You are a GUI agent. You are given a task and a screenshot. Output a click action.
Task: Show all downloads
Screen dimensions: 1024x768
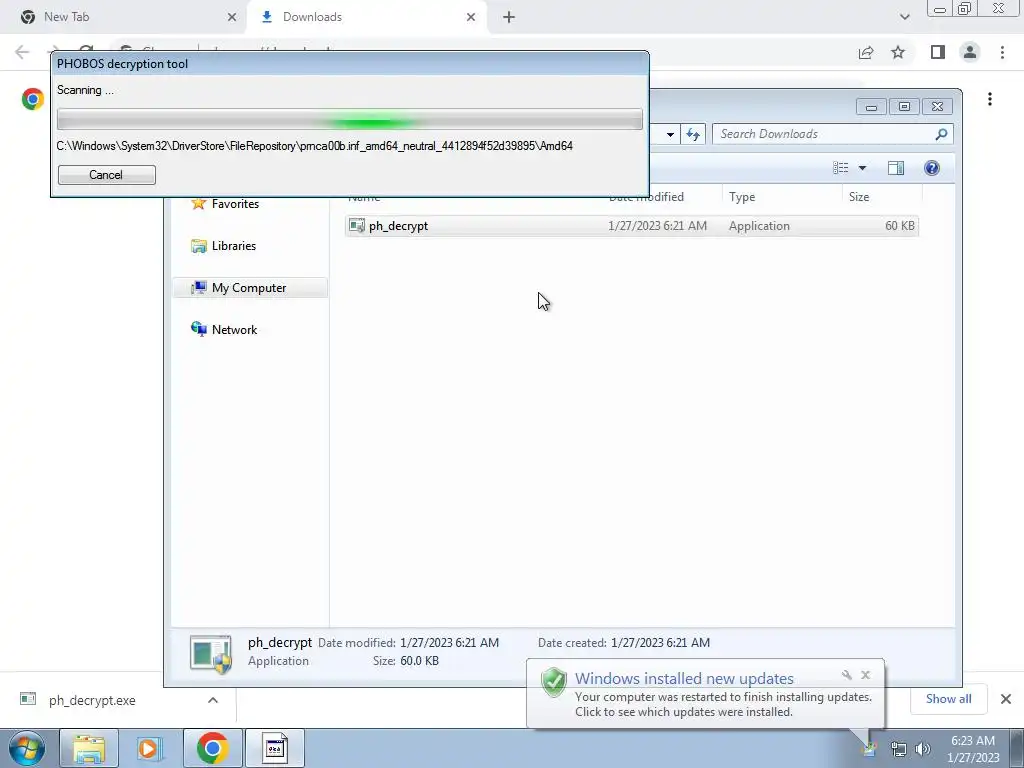[948, 699]
